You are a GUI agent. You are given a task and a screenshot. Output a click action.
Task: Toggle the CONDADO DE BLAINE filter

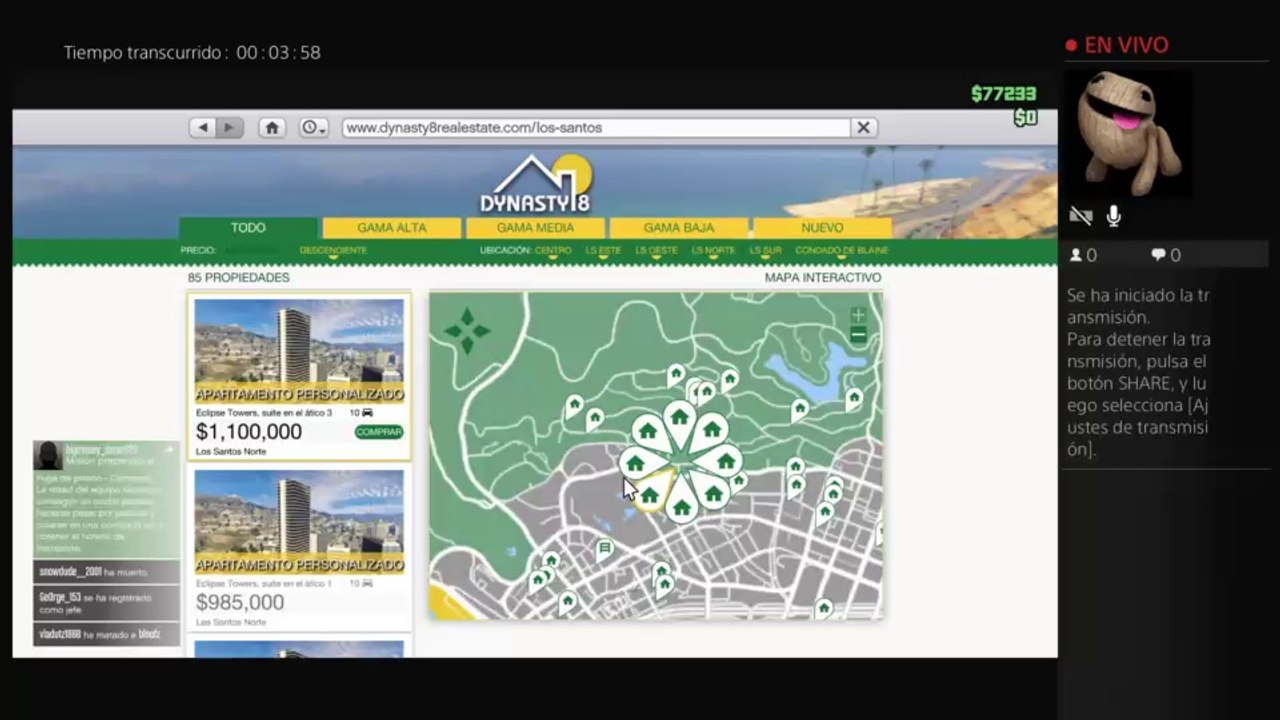click(x=842, y=250)
